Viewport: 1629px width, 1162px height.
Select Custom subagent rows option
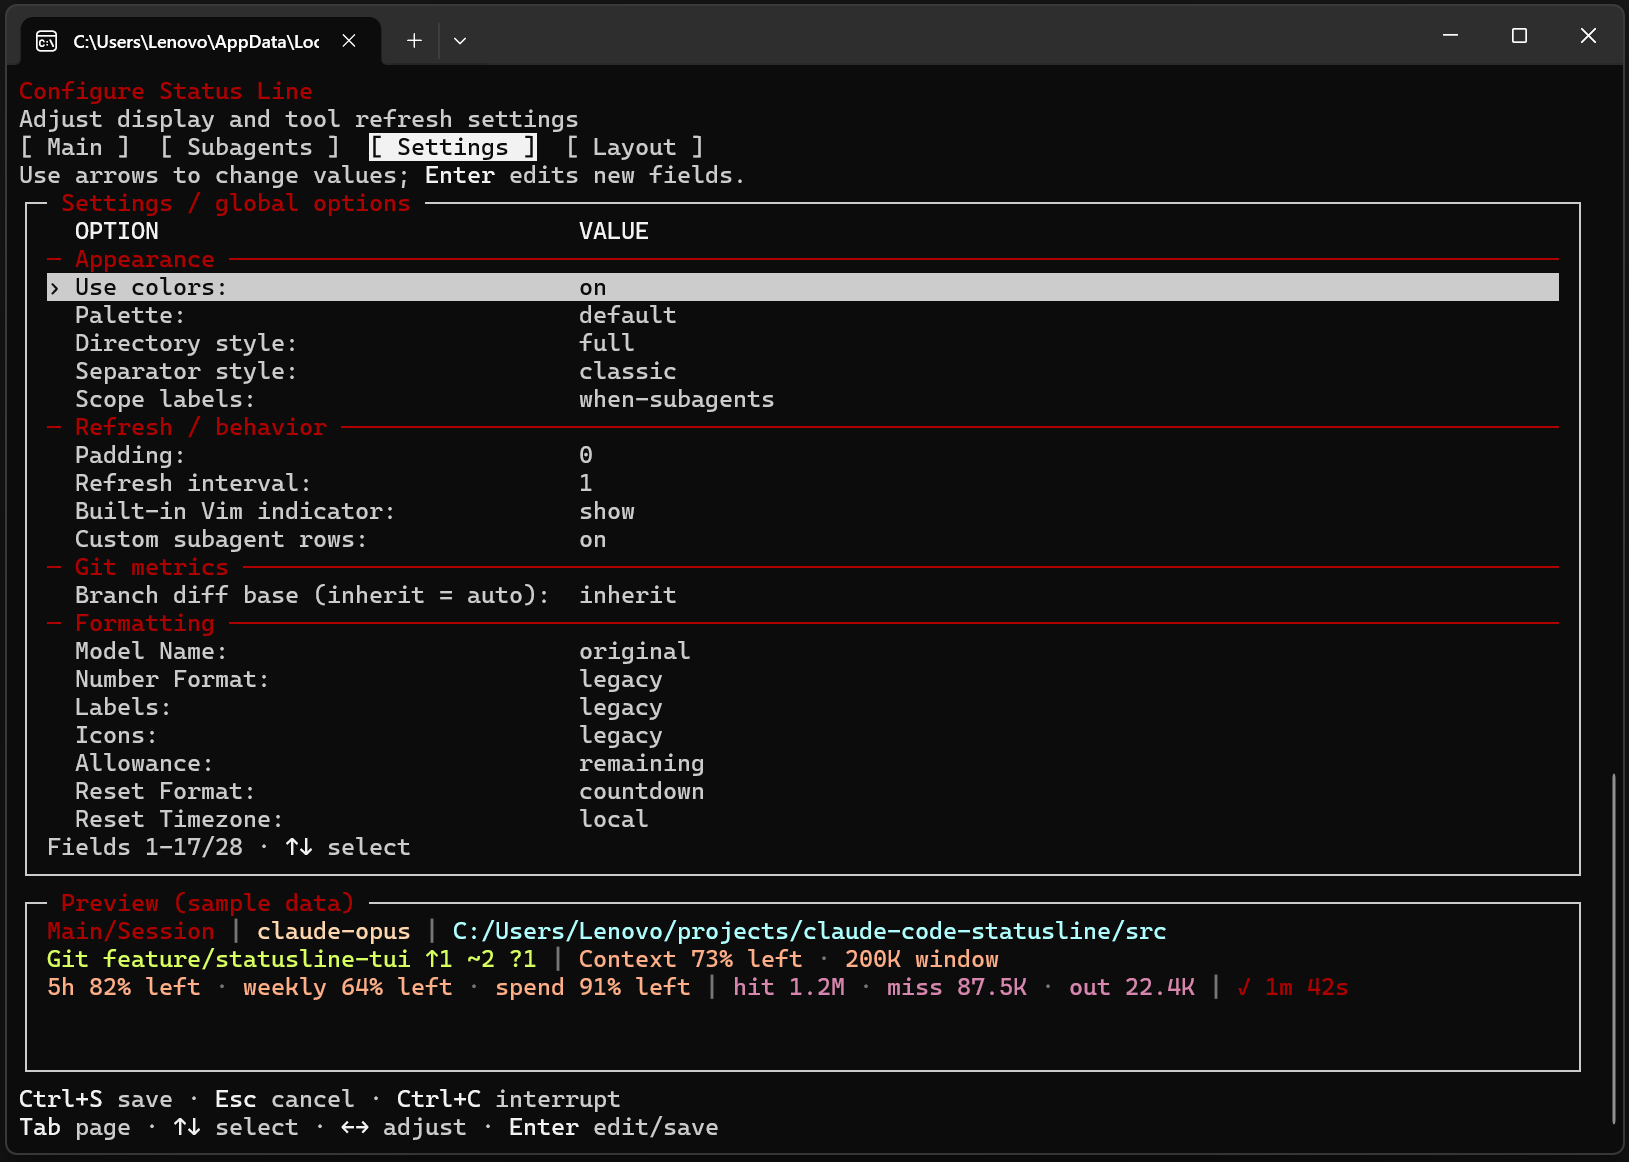[221, 539]
